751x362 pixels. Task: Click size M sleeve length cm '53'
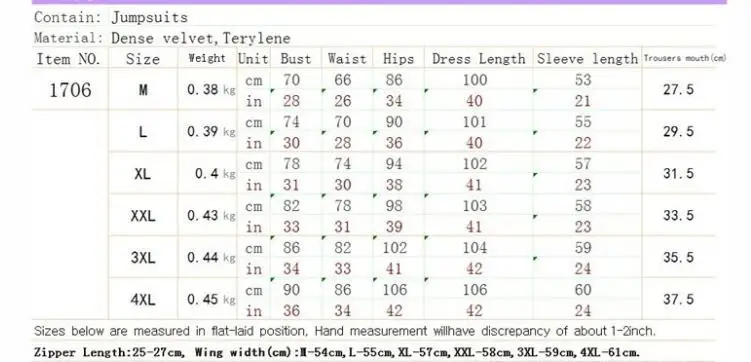coord(583,79)
